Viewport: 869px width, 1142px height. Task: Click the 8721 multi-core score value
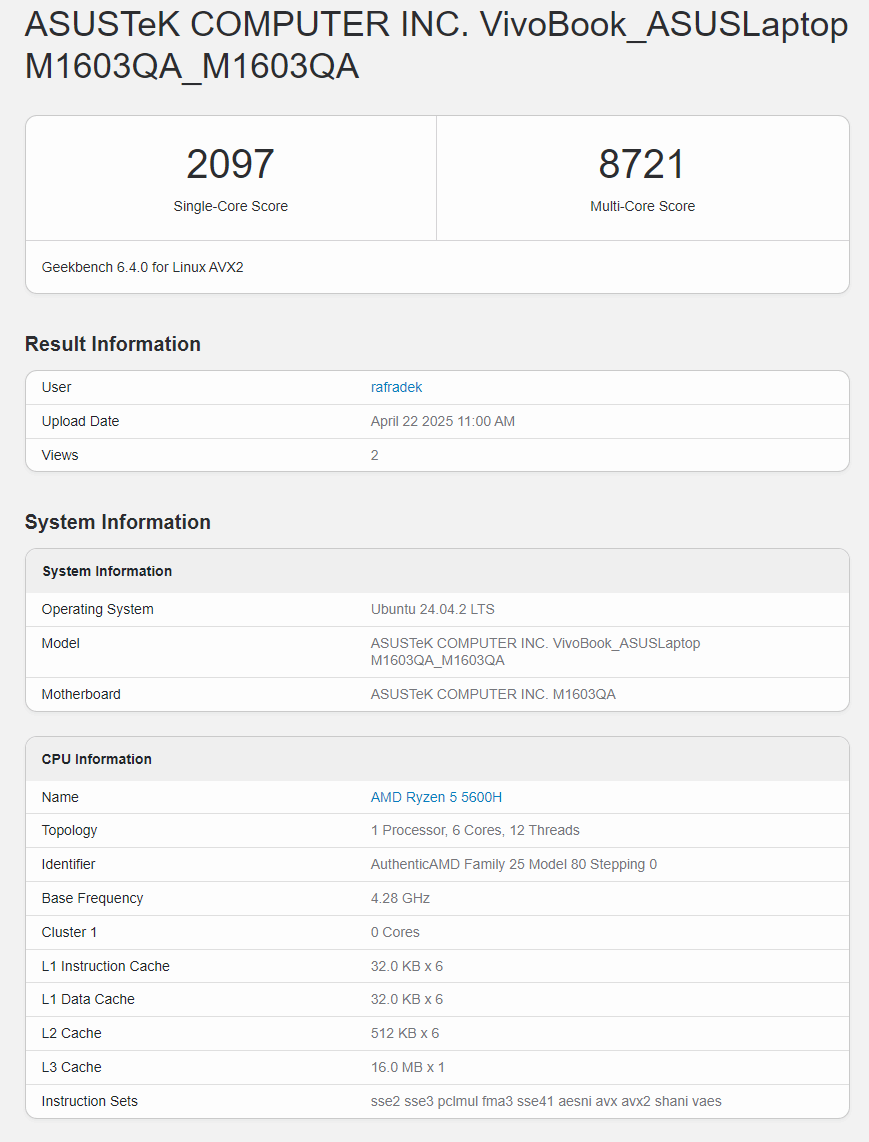pyautogui.click(x=642, y=164)
